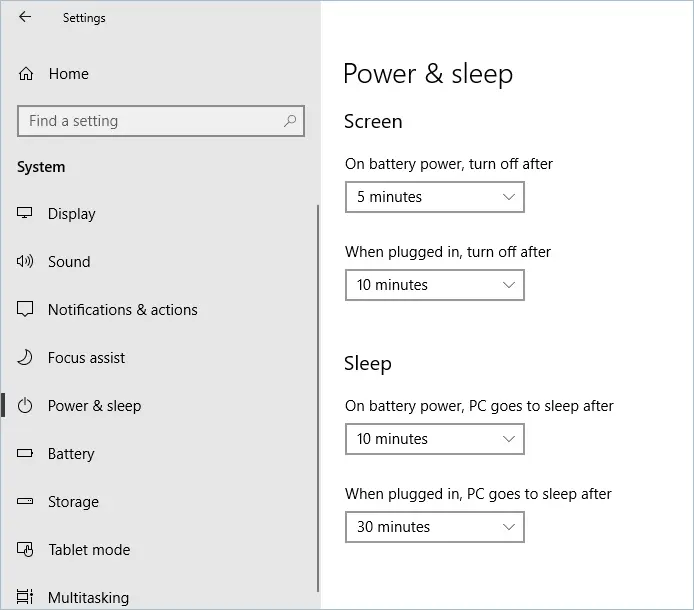Click the search magnifier icon
The width and height of the screenshot is (694, 610).
pos(290,121)
